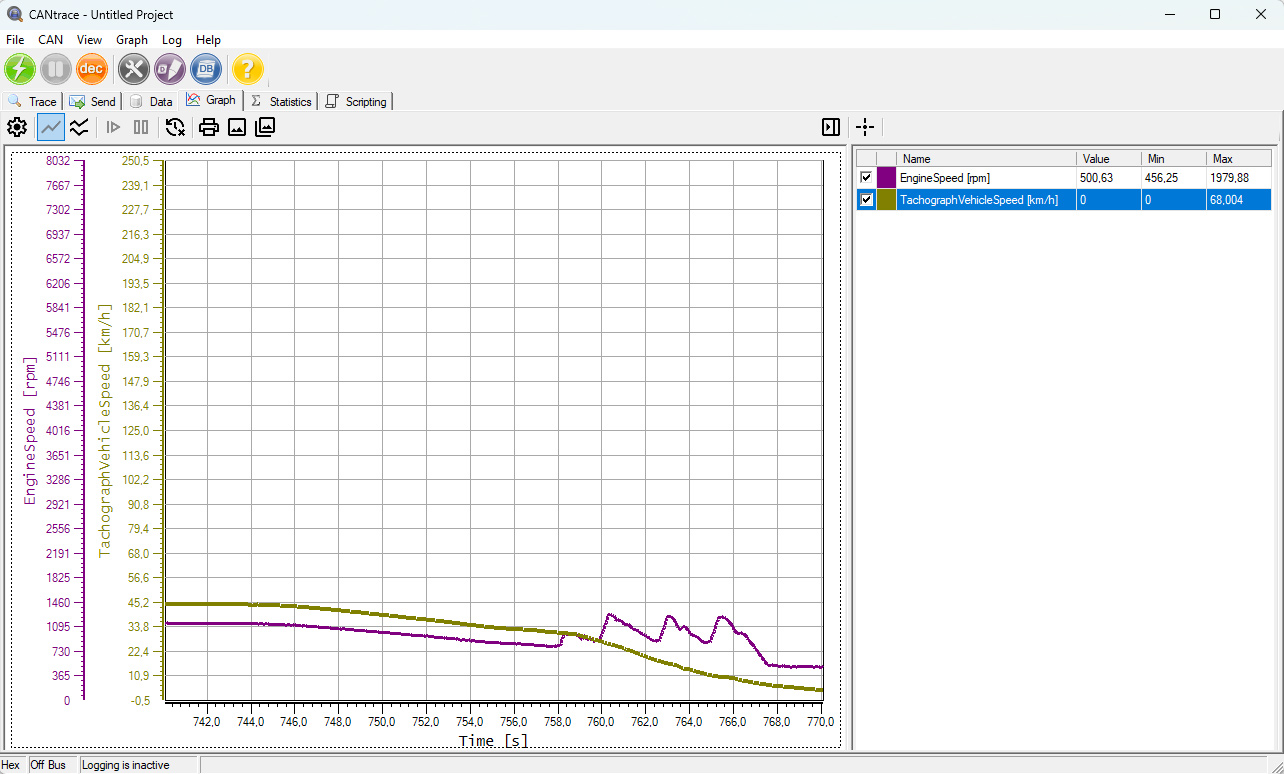Click the EngineSpeed min value 456,25

coord(1163,178)
